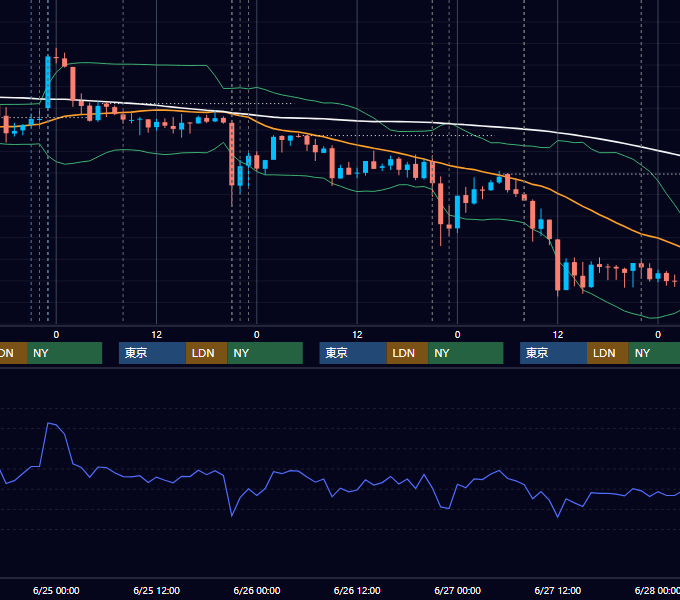The height and width of the screenshot is (600, 680).
Task: Click the tall blue candle before 6/25 00:00
Action: pyautogui.click(x=48, y=82)
